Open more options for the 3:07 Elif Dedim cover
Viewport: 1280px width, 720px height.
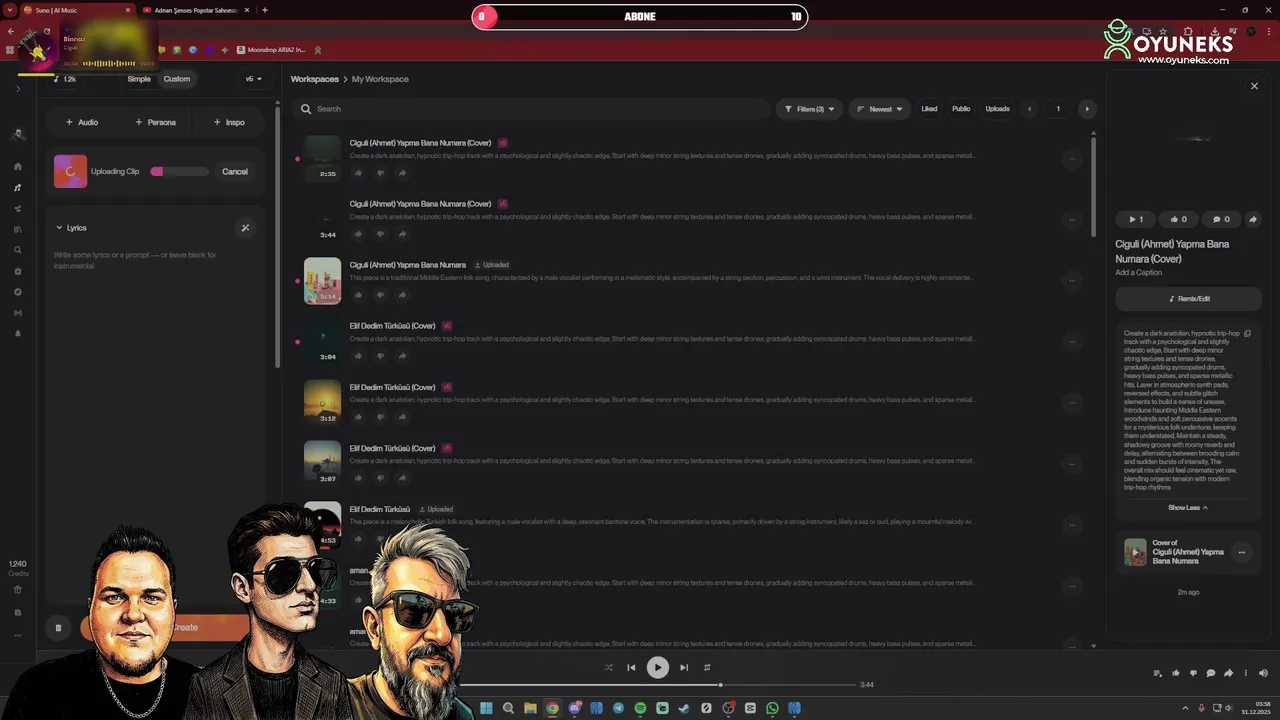coord(1072,463)
